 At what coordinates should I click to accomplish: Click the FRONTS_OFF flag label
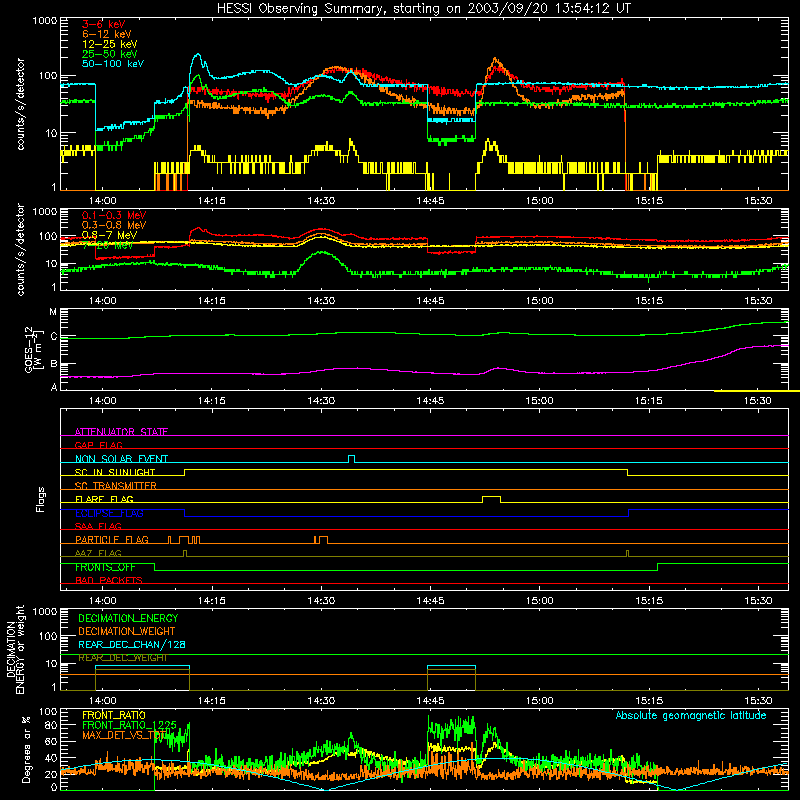pos(105,567)
